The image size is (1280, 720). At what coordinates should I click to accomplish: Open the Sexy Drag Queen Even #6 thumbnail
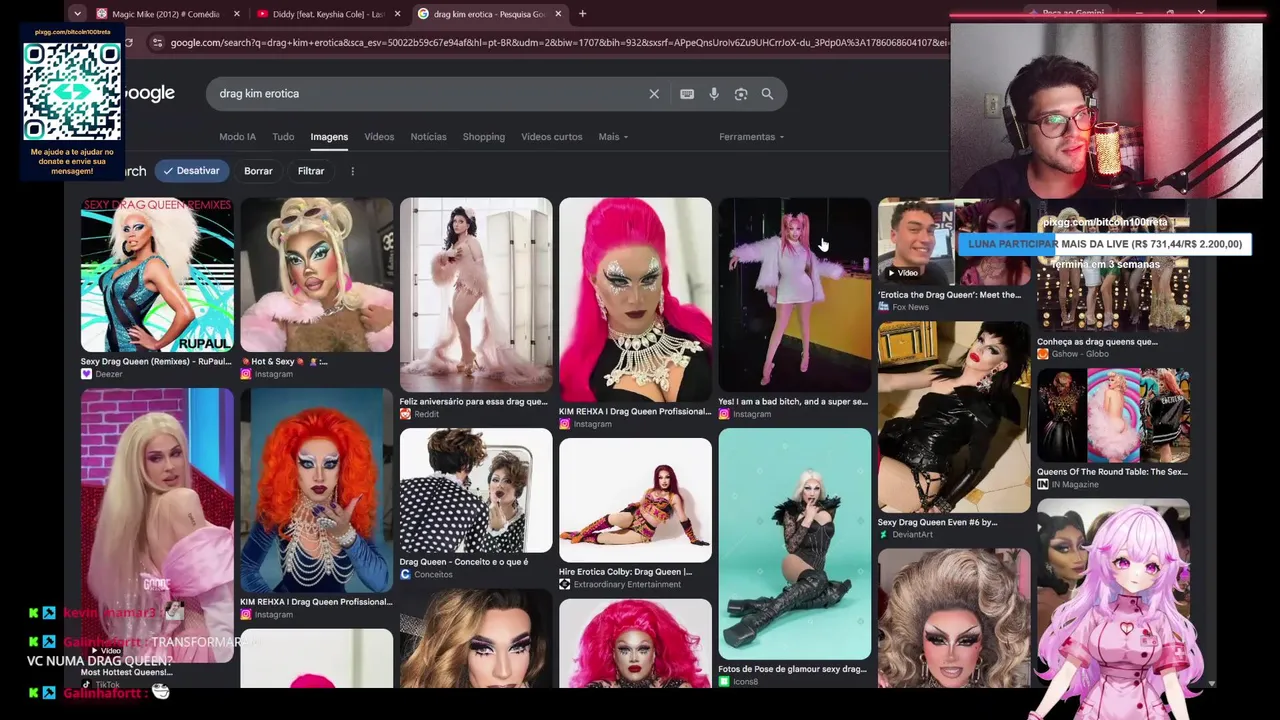[x=954, y=417]
